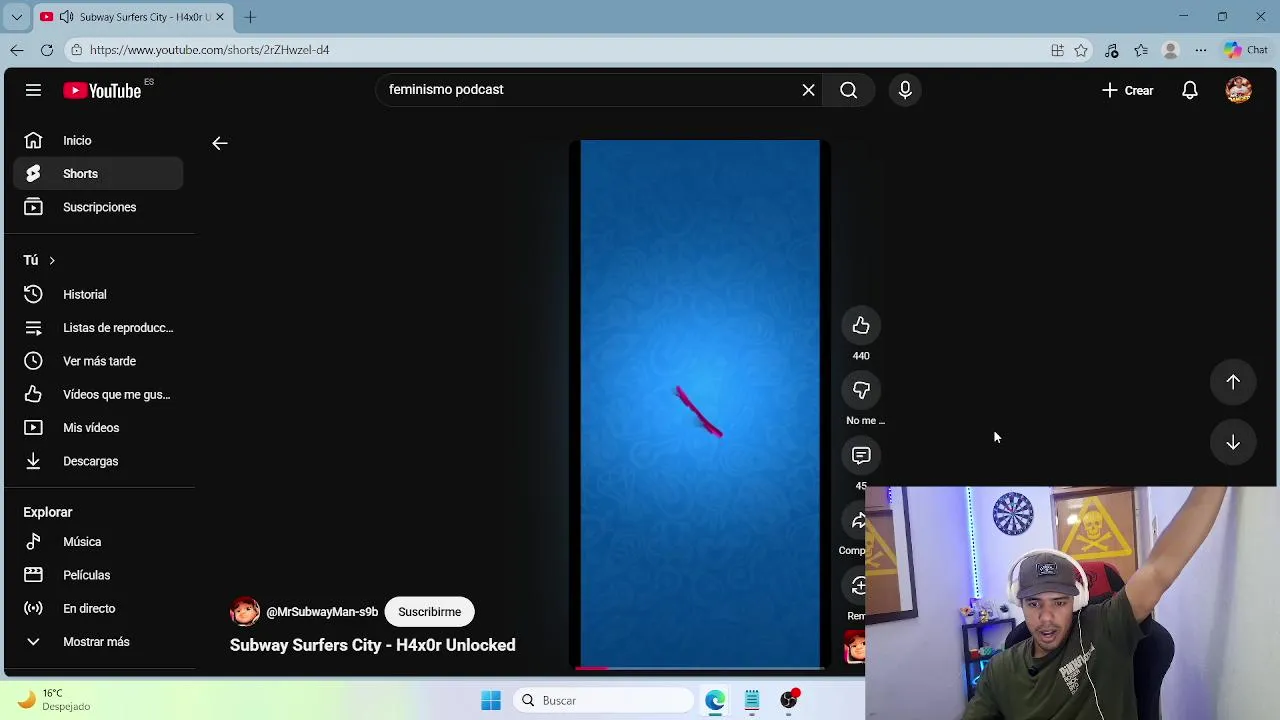The width and height of the screenshot is (1280, 720).
Task: Open Películas under Explorar
Action: 98,575
